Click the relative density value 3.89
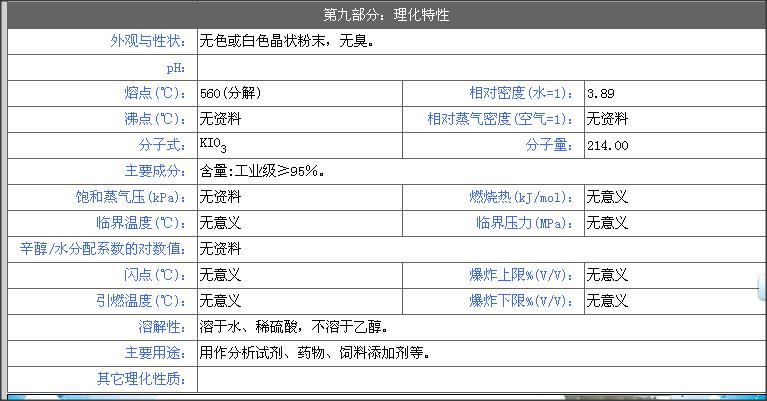 (601, 94)
